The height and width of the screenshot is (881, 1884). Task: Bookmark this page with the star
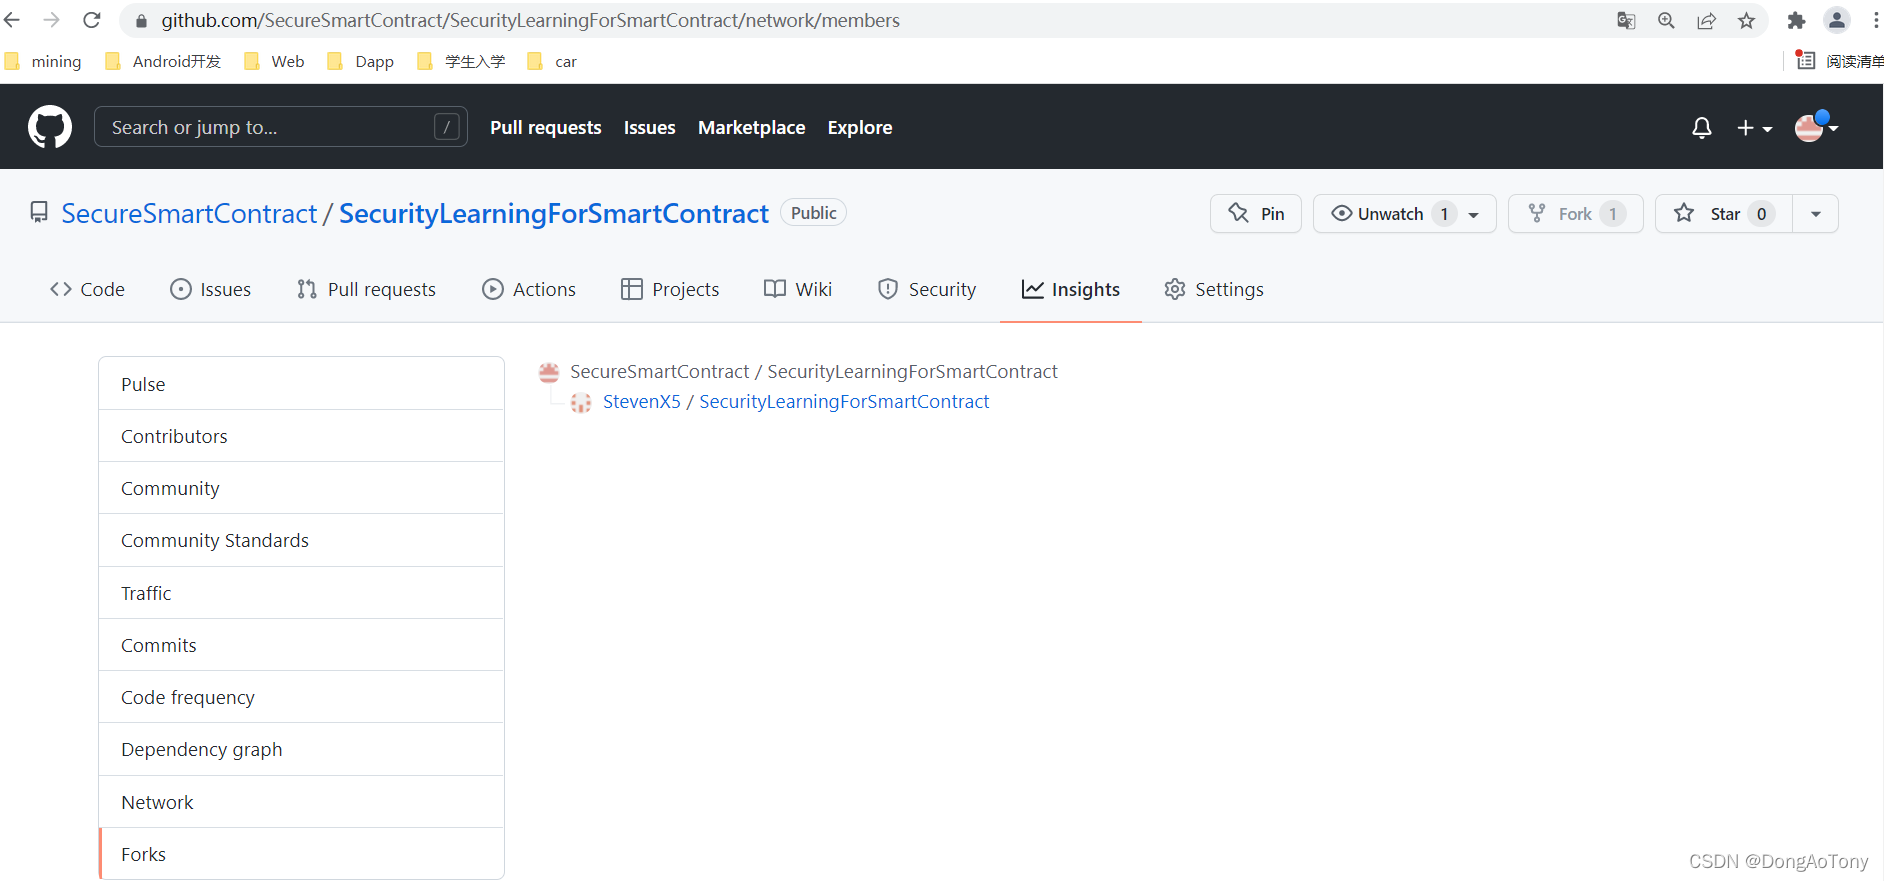[x=1746, y=20]
